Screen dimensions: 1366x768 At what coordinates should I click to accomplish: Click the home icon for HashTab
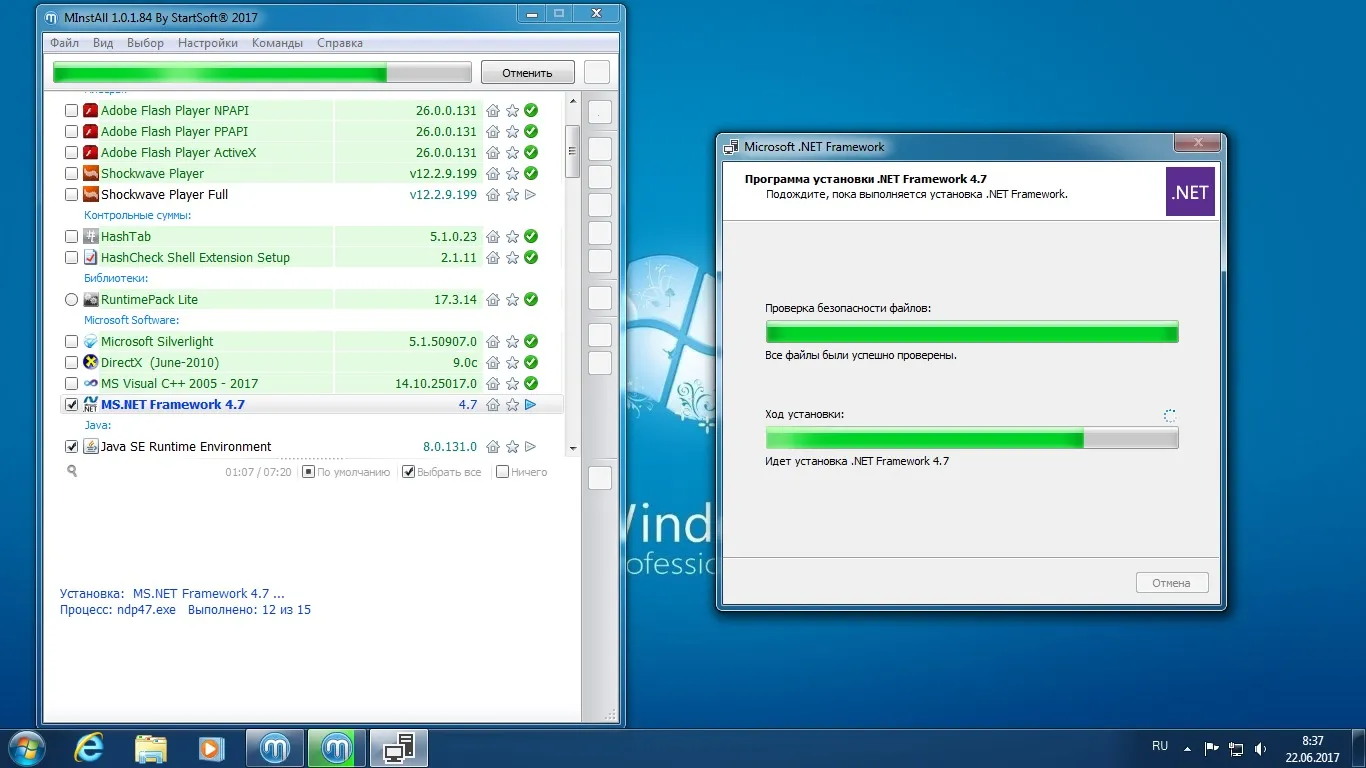[493, 237]
